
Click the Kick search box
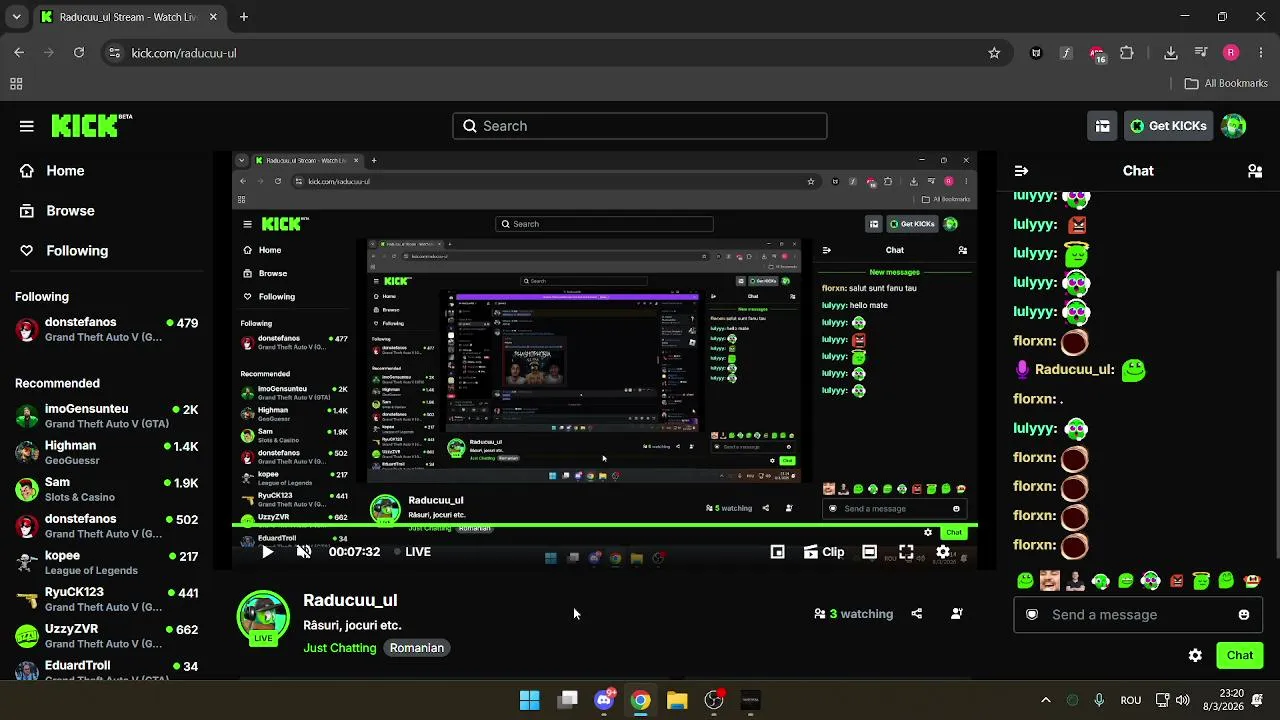pos(640,126)
